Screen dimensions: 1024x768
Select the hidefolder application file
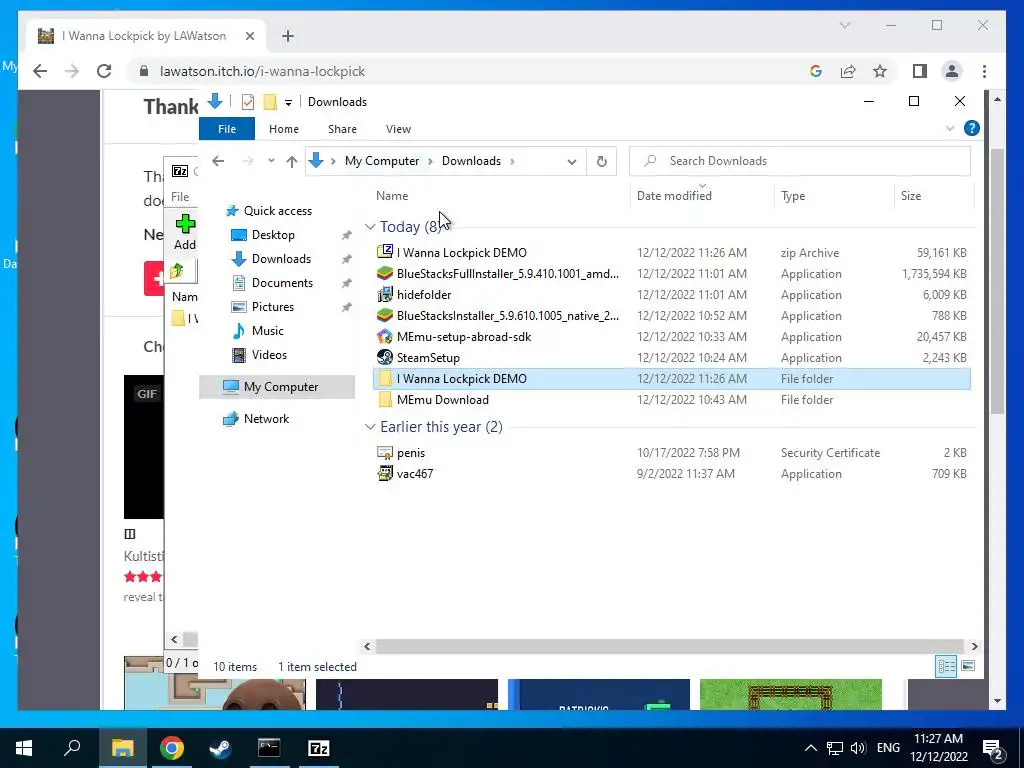(671, 295)
